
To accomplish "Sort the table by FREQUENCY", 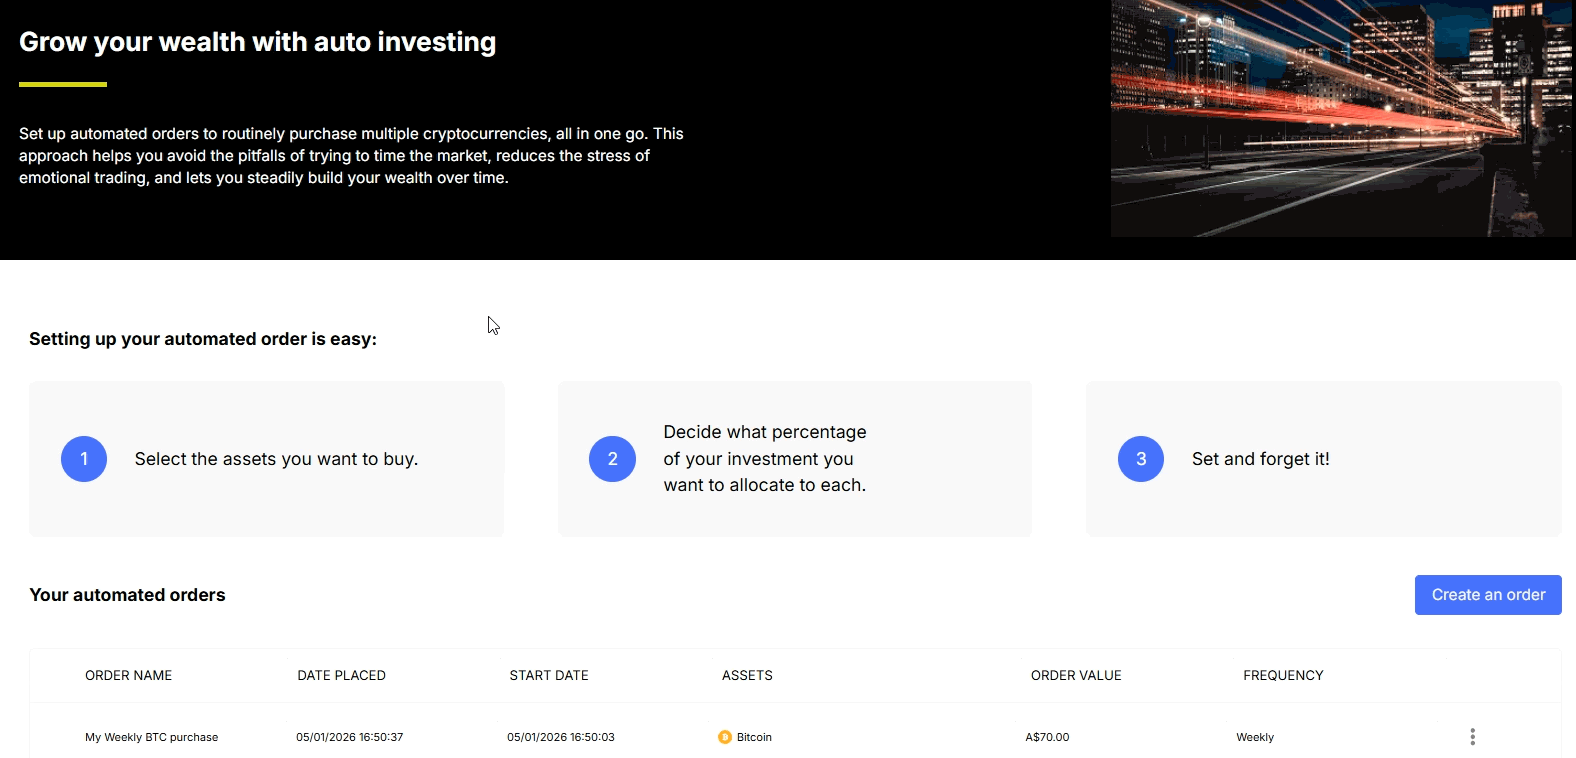I will [1283, 675].
